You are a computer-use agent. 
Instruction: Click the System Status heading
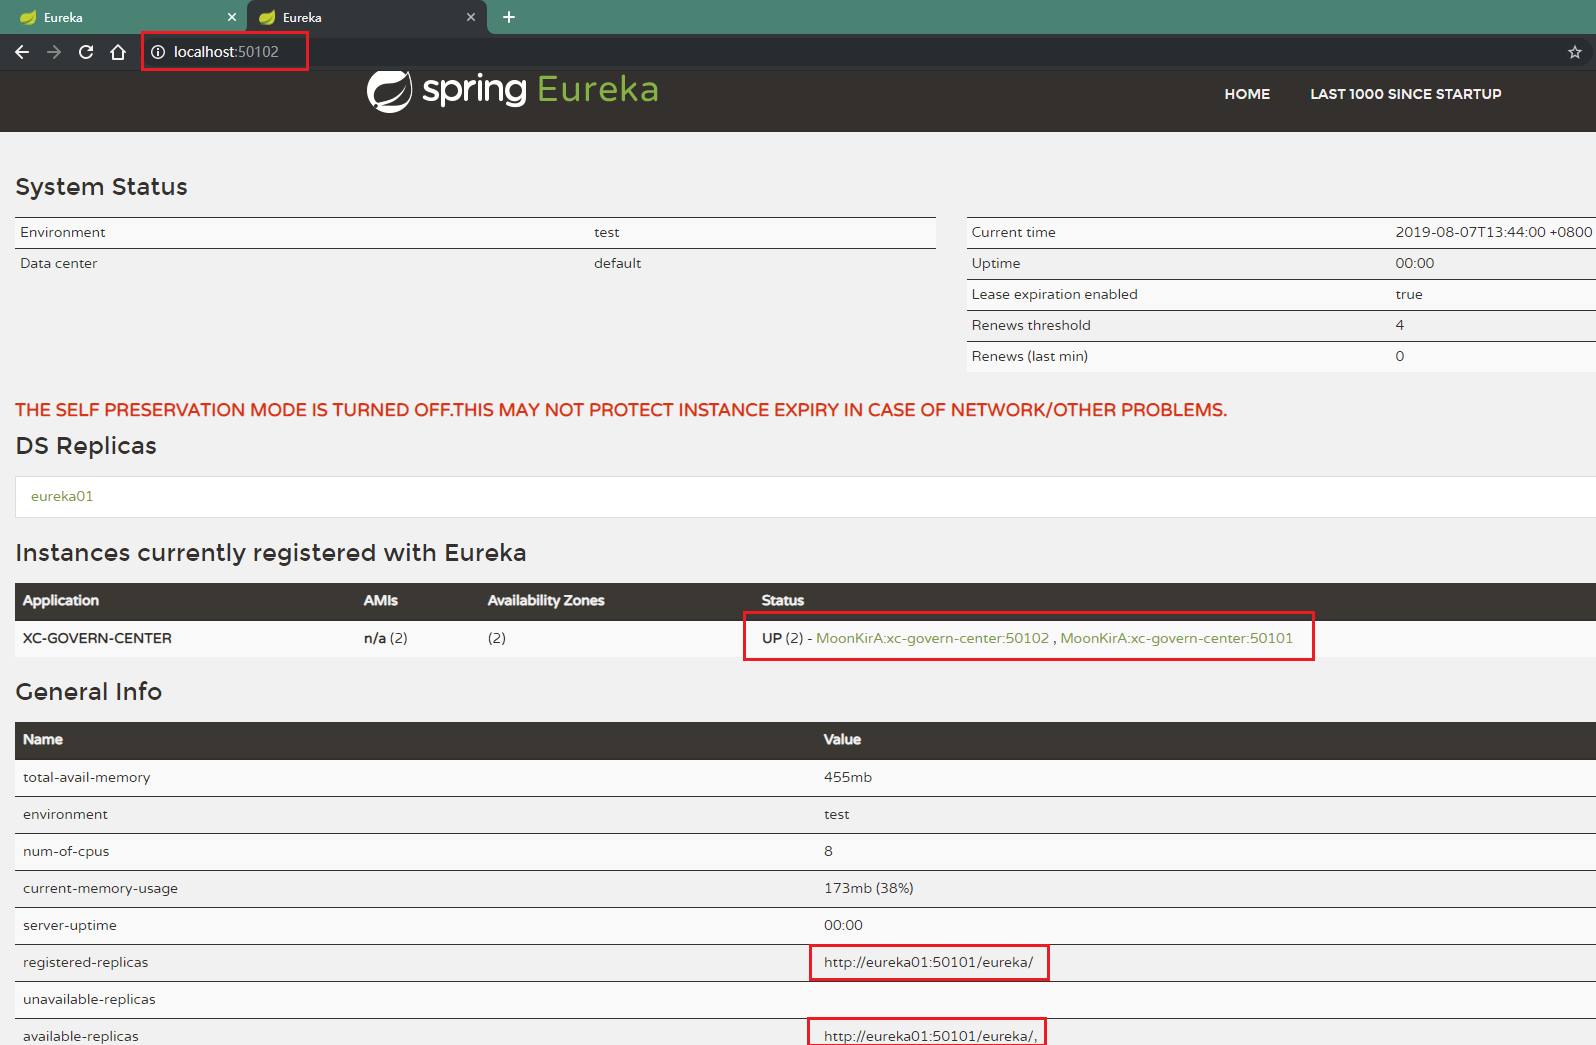pyautogui.click(x=101, y=187)
